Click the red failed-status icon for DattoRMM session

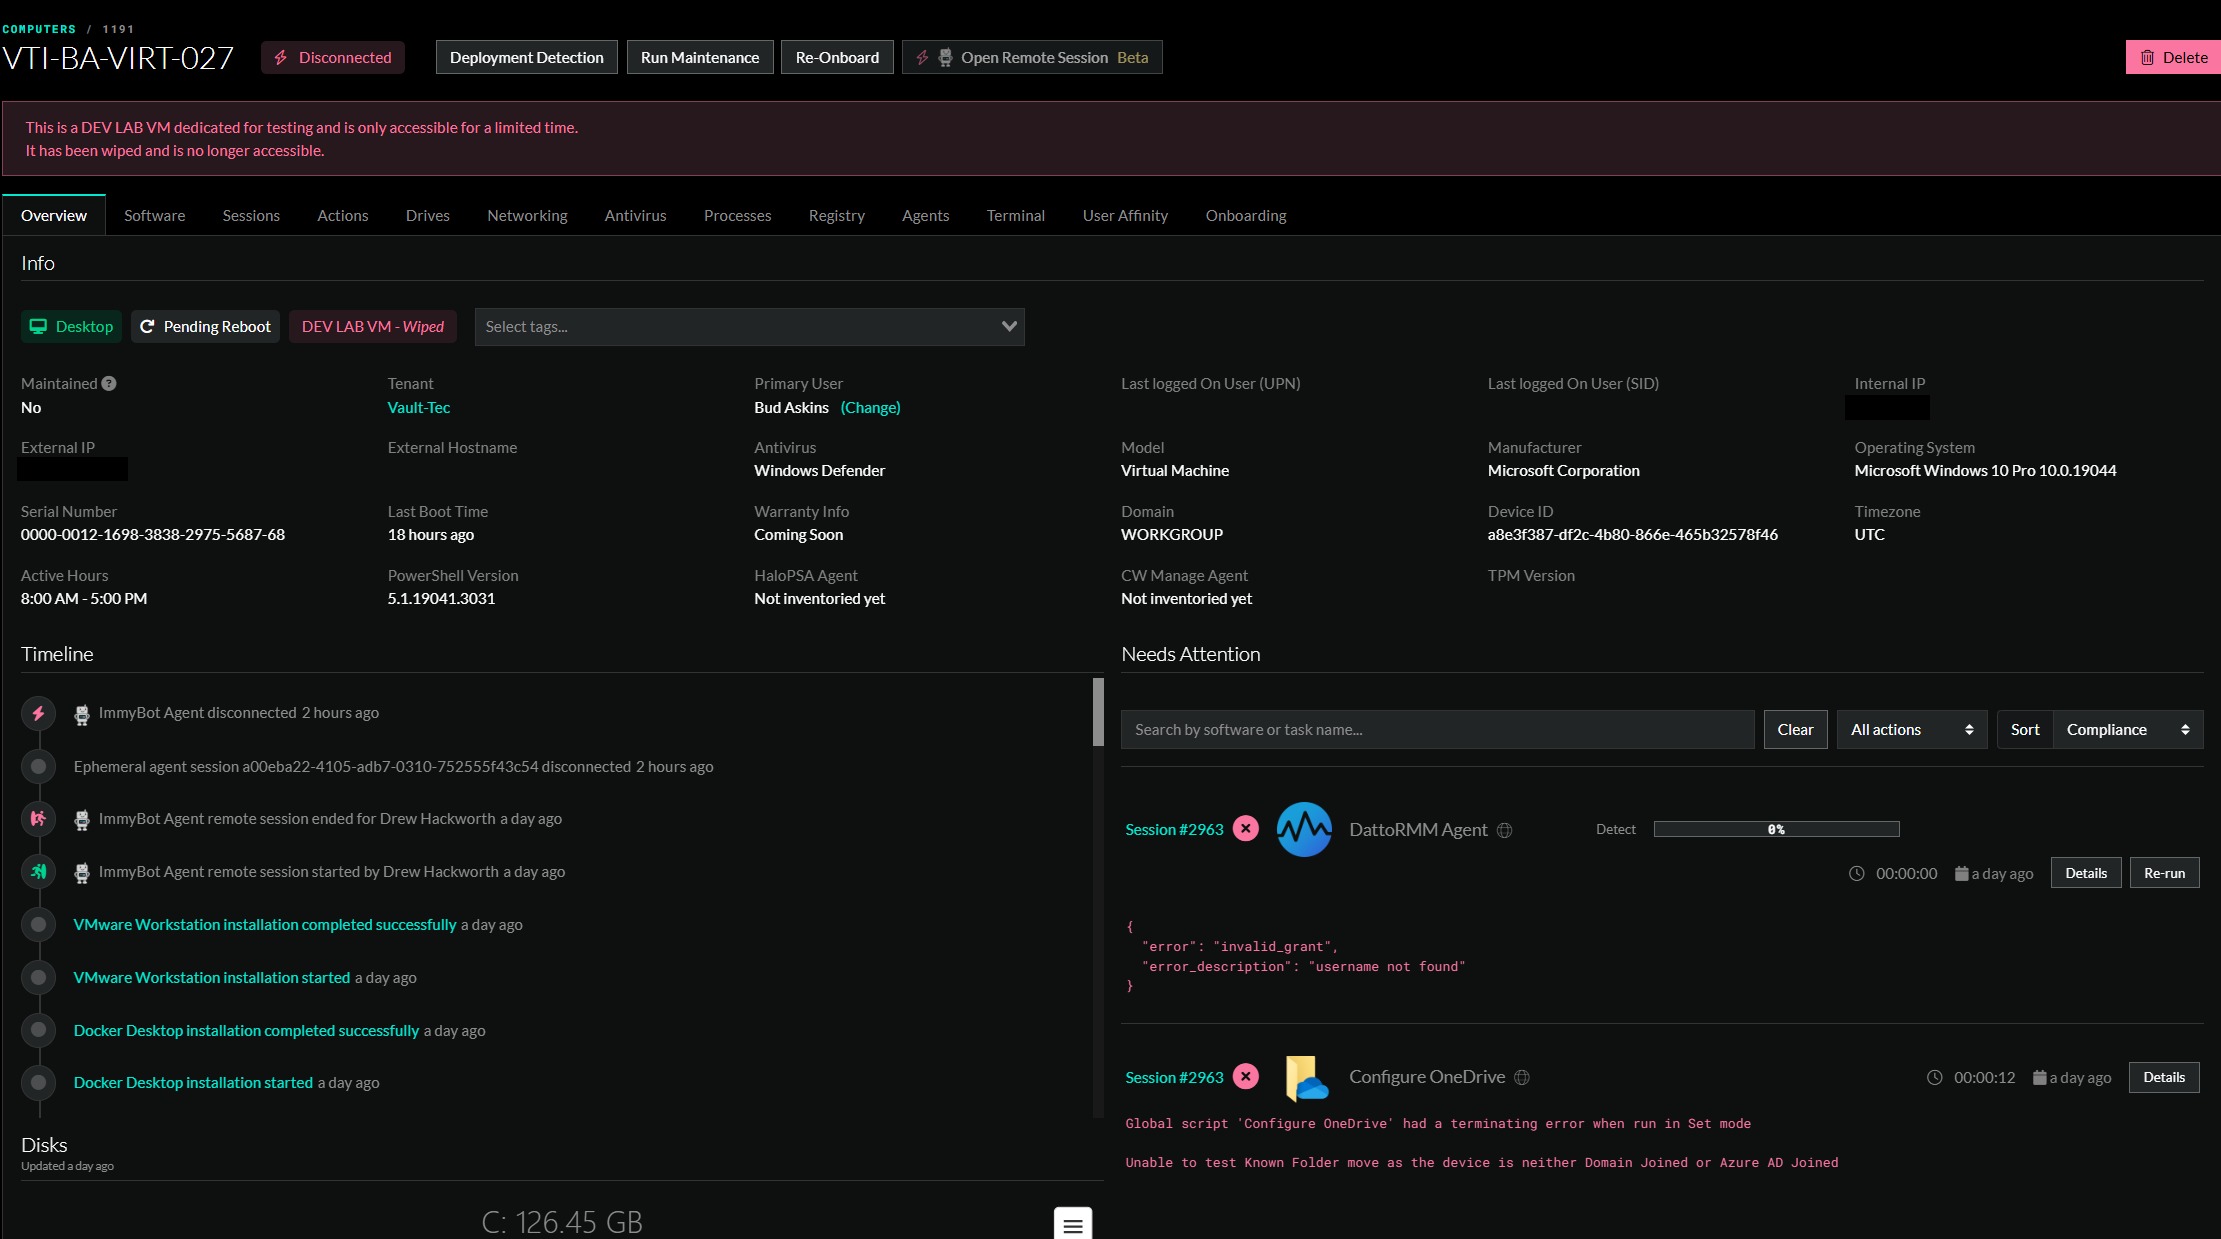pyautogui.click(x=1246, y=829)
